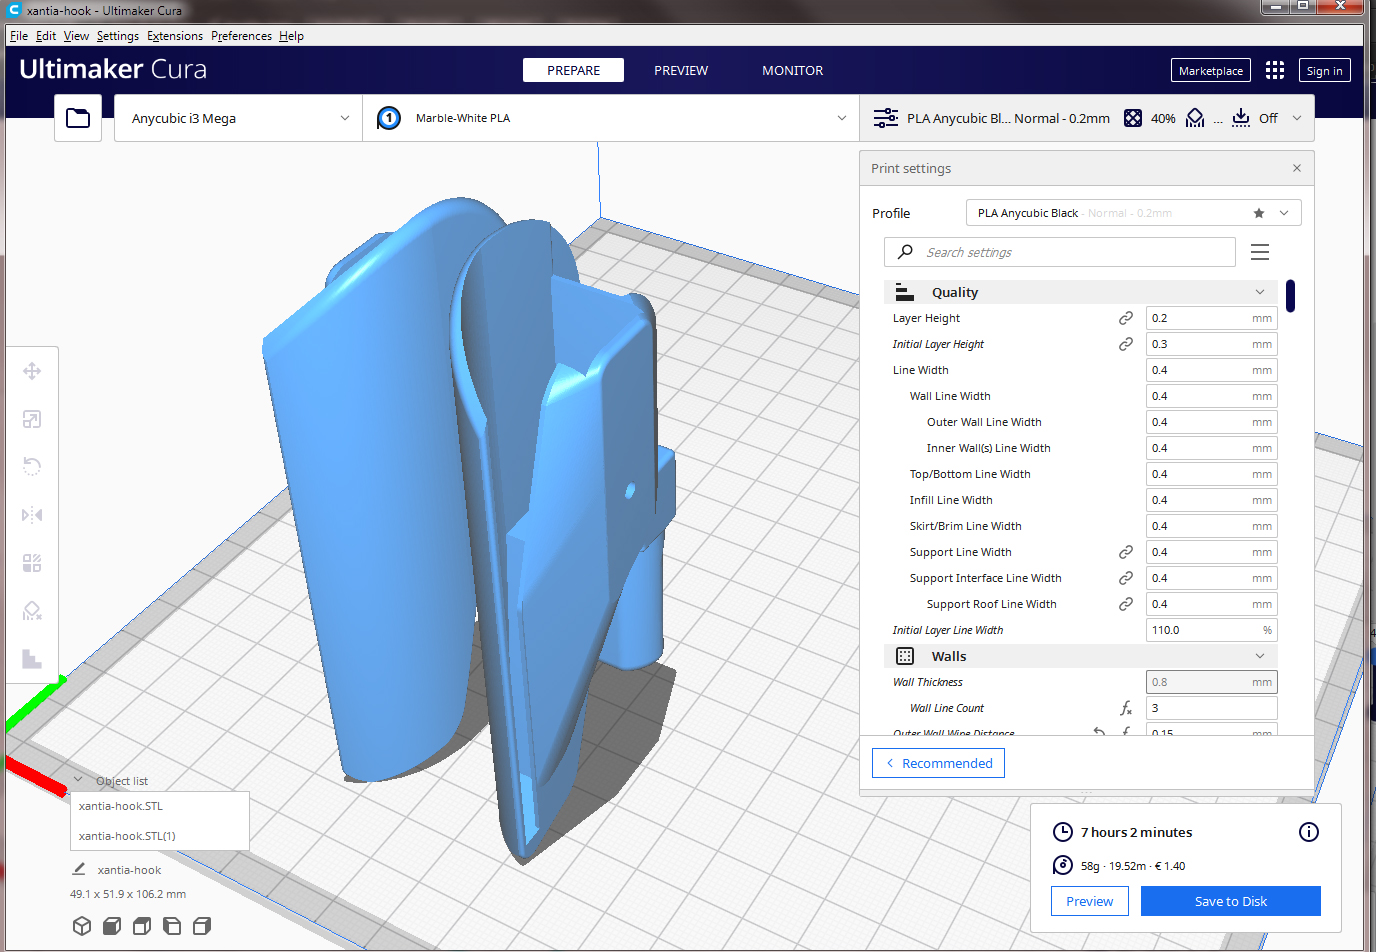Collapse the print settings summary chevron

click(x=1297, y=118)
